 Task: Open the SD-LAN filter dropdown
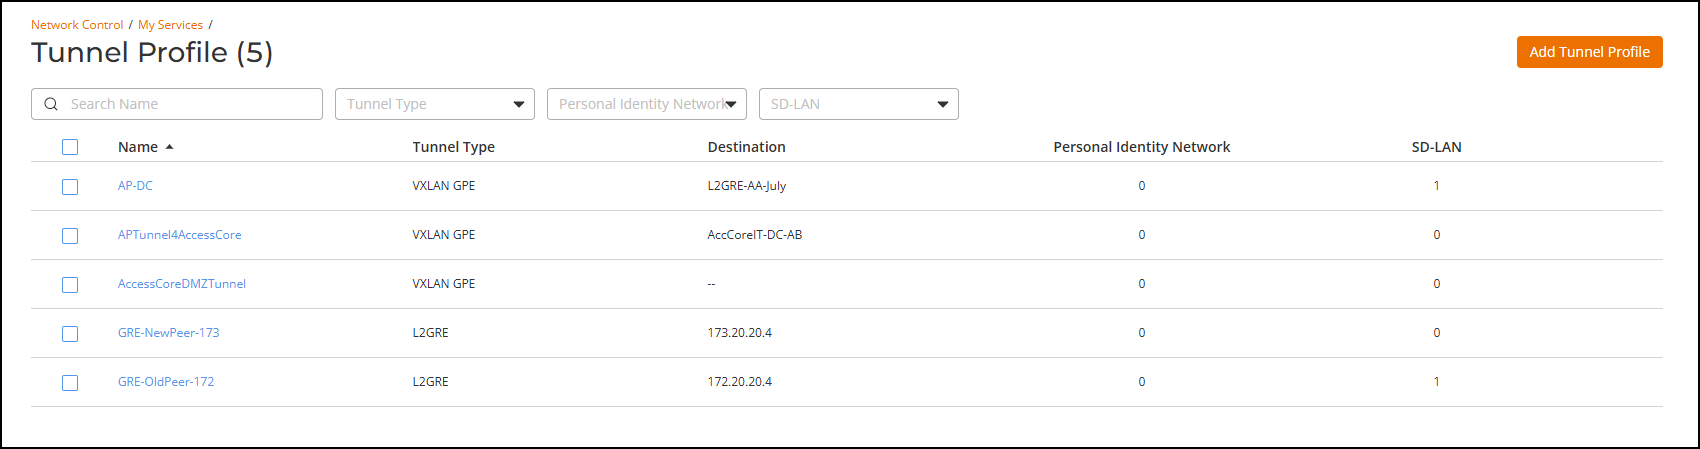[x=859, y=104]
